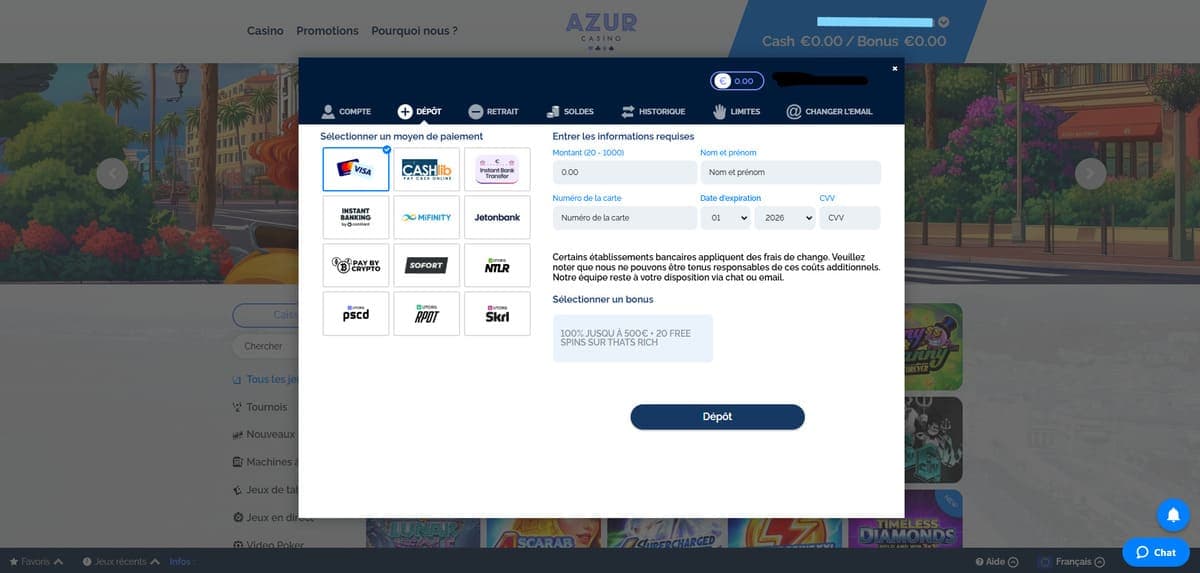Choose CASHlib payment option
The width and height of the screenshot is (1200, 573).
point(427,169)
